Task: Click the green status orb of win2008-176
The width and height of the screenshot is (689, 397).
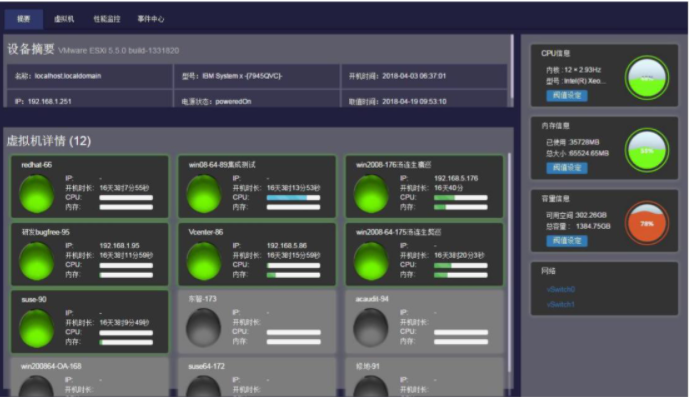Action: (371, 193)
